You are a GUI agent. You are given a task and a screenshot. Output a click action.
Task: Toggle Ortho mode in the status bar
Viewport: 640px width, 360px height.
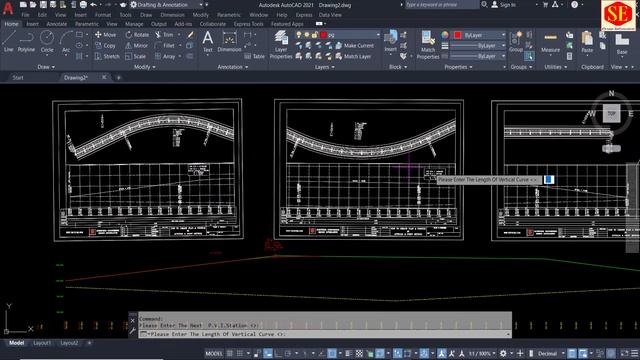(x=278, y=353)
